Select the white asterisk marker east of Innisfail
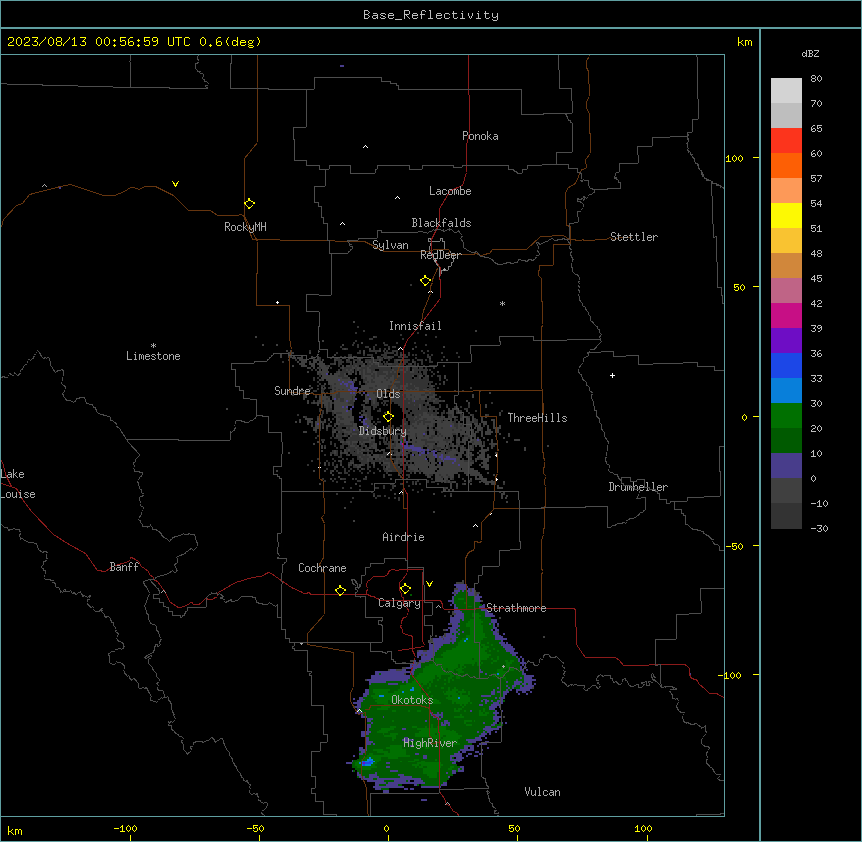This screenshot has width=862, height=842. tap(502, 303)
